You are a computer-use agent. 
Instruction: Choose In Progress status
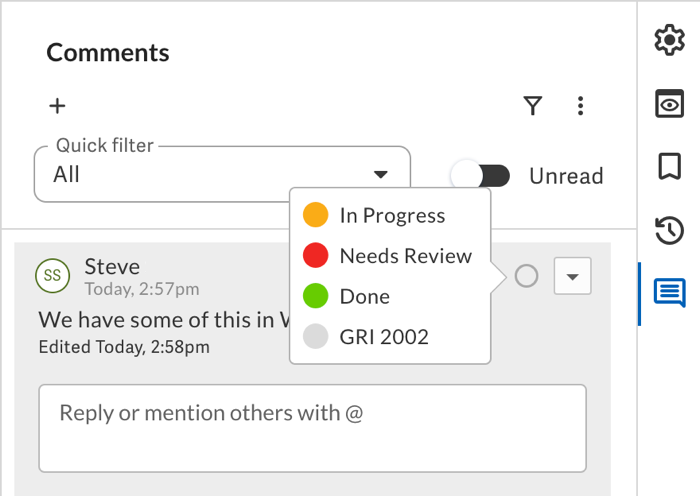tap(390, 215)
